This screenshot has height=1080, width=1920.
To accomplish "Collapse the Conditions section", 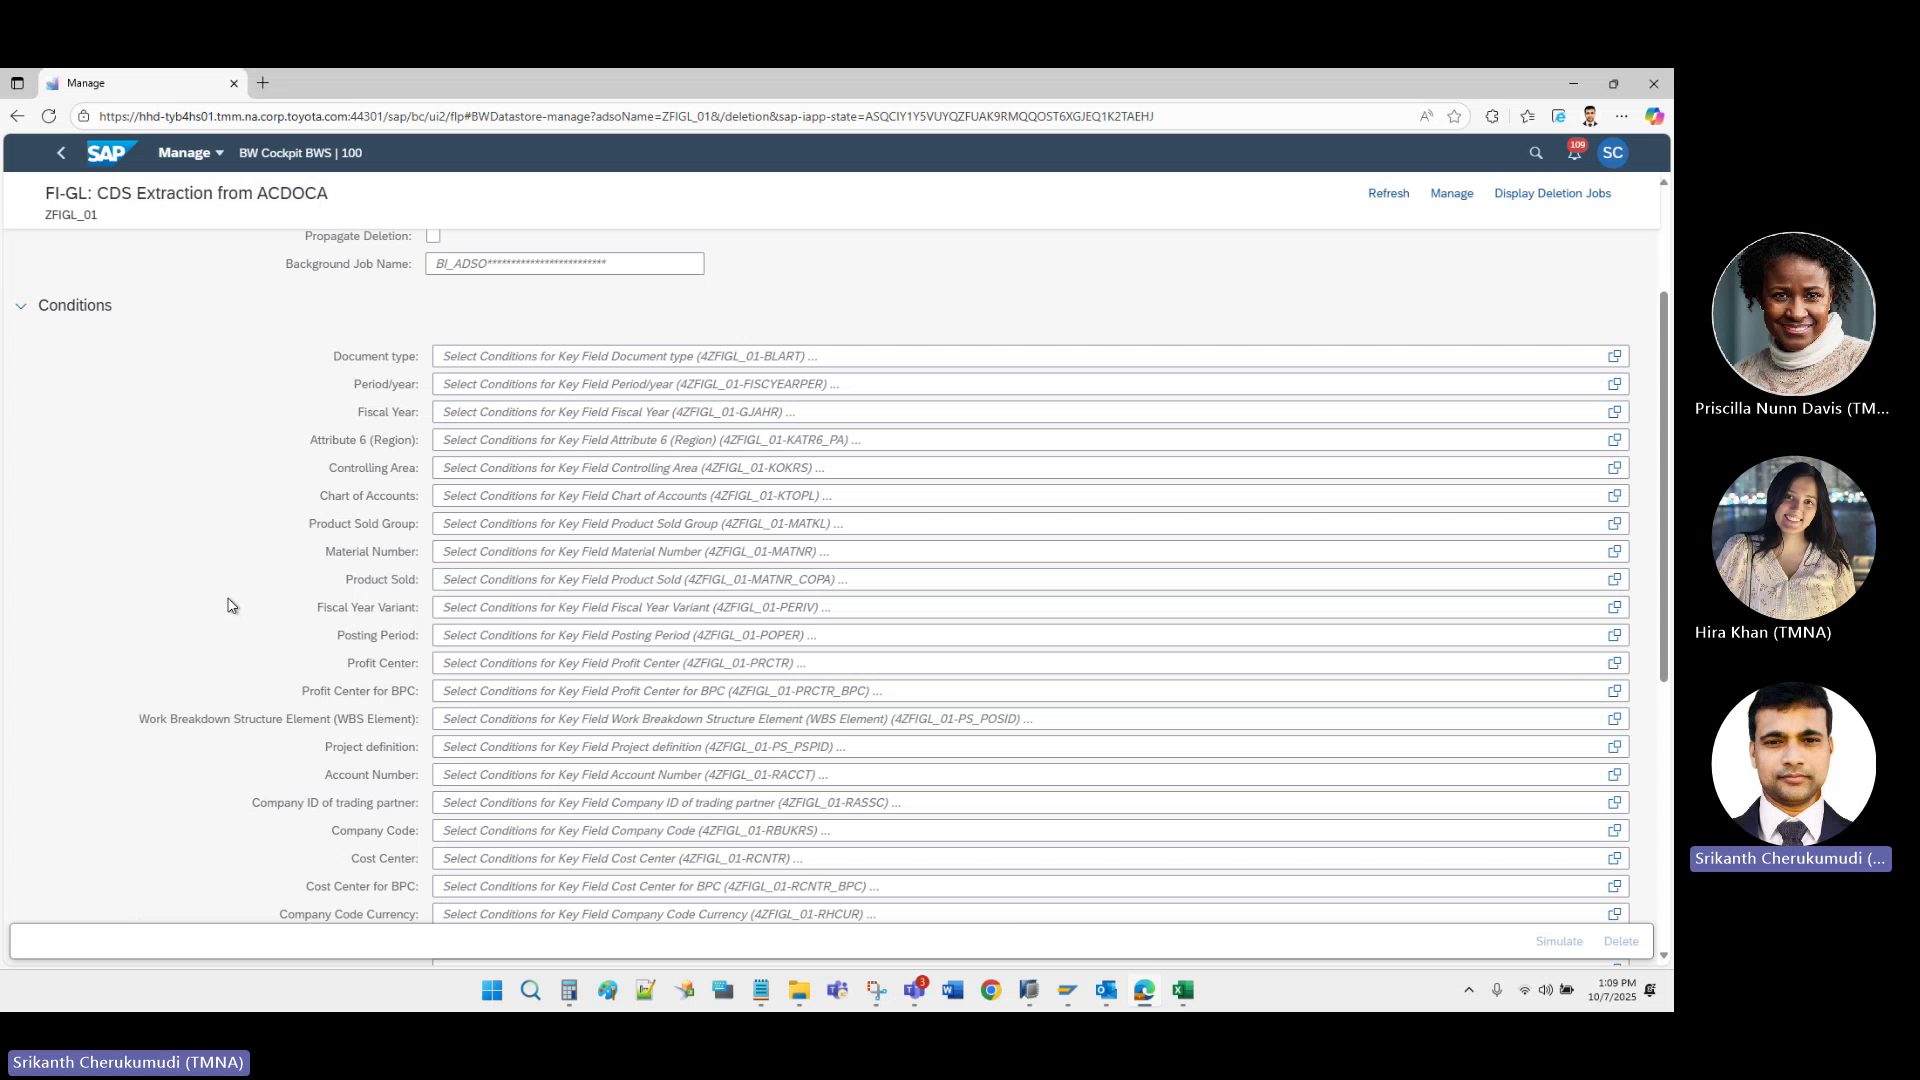I will (x=21, y=306).
